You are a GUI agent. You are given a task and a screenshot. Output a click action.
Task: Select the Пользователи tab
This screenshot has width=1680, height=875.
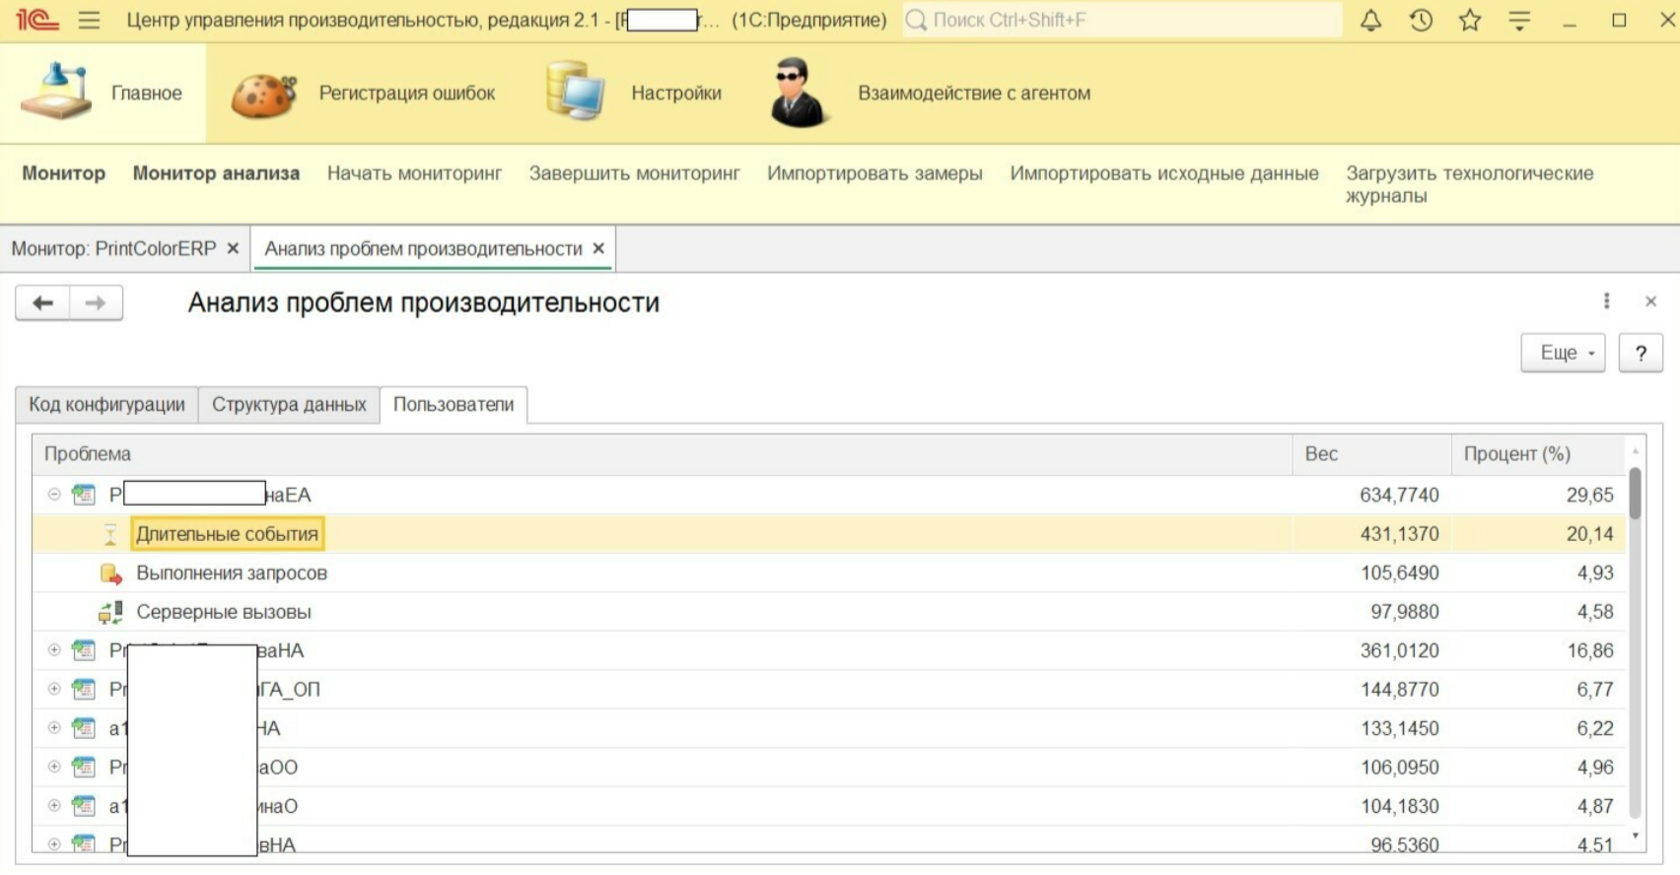453,404
